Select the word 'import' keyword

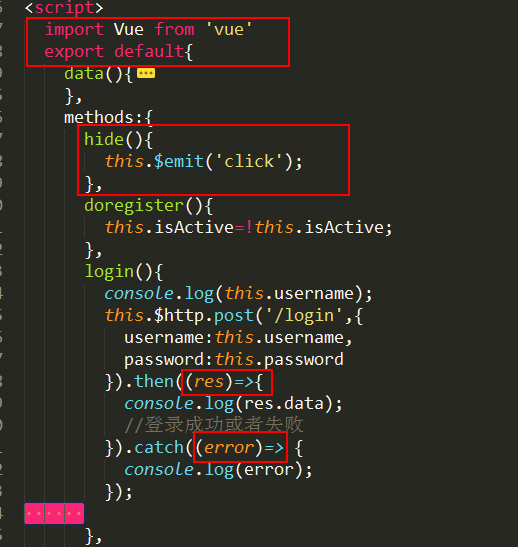point(74,29)
